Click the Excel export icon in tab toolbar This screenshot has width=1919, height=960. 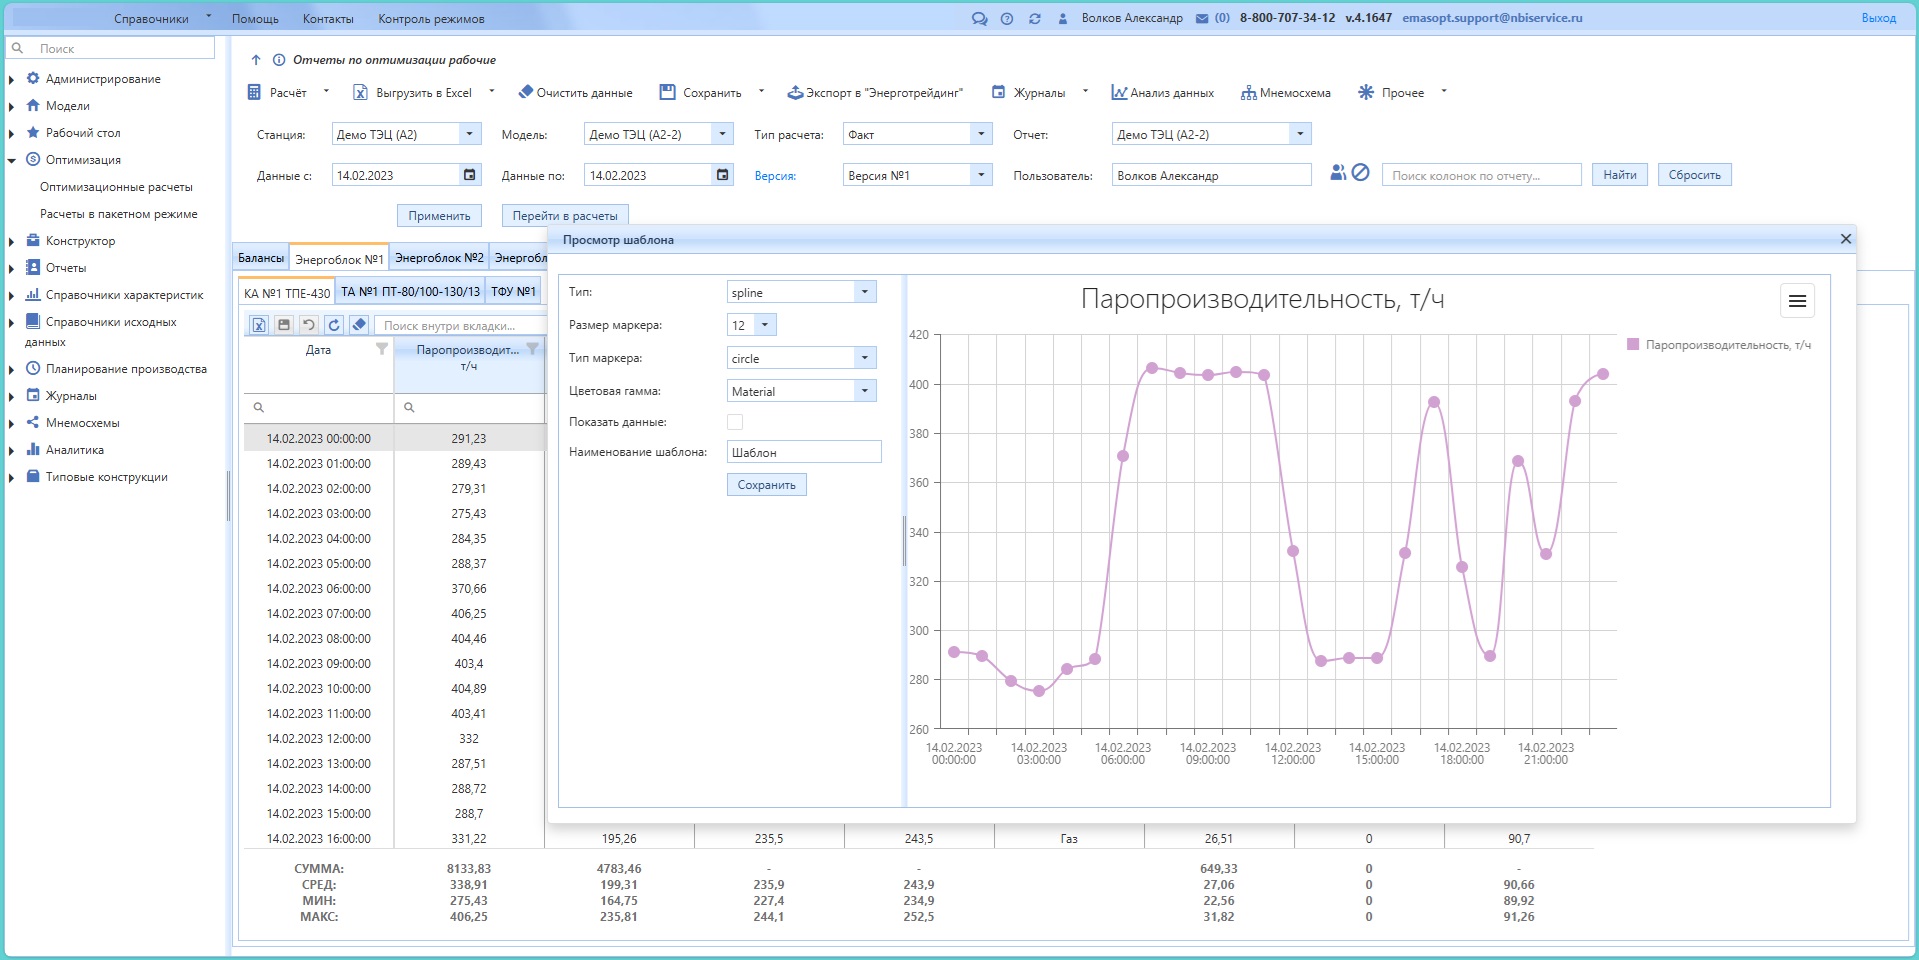(259, 325)
